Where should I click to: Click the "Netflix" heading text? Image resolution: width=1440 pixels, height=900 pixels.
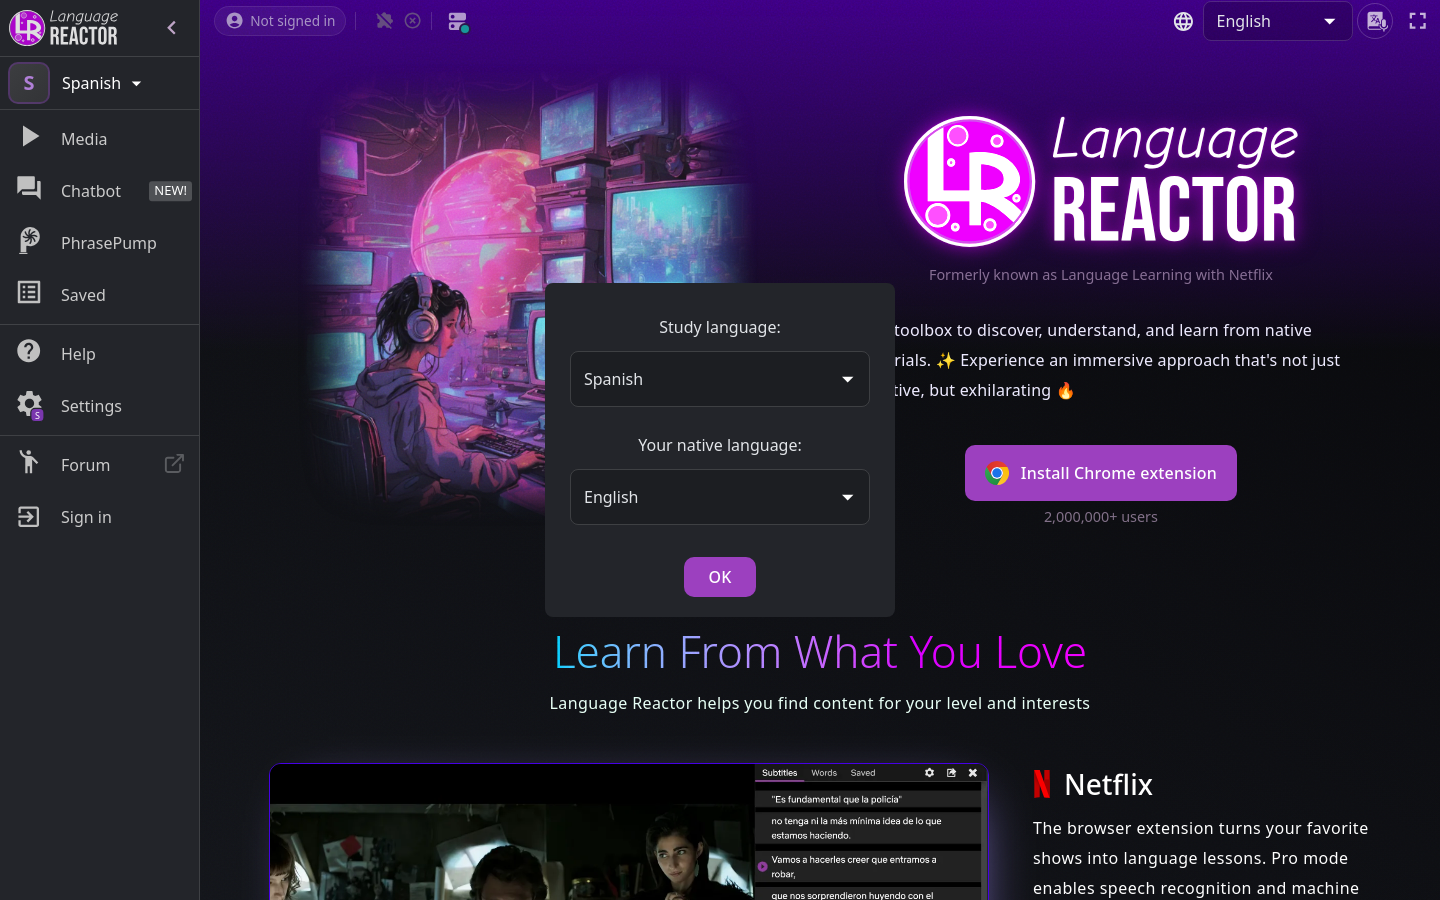tap(1109, 784)
